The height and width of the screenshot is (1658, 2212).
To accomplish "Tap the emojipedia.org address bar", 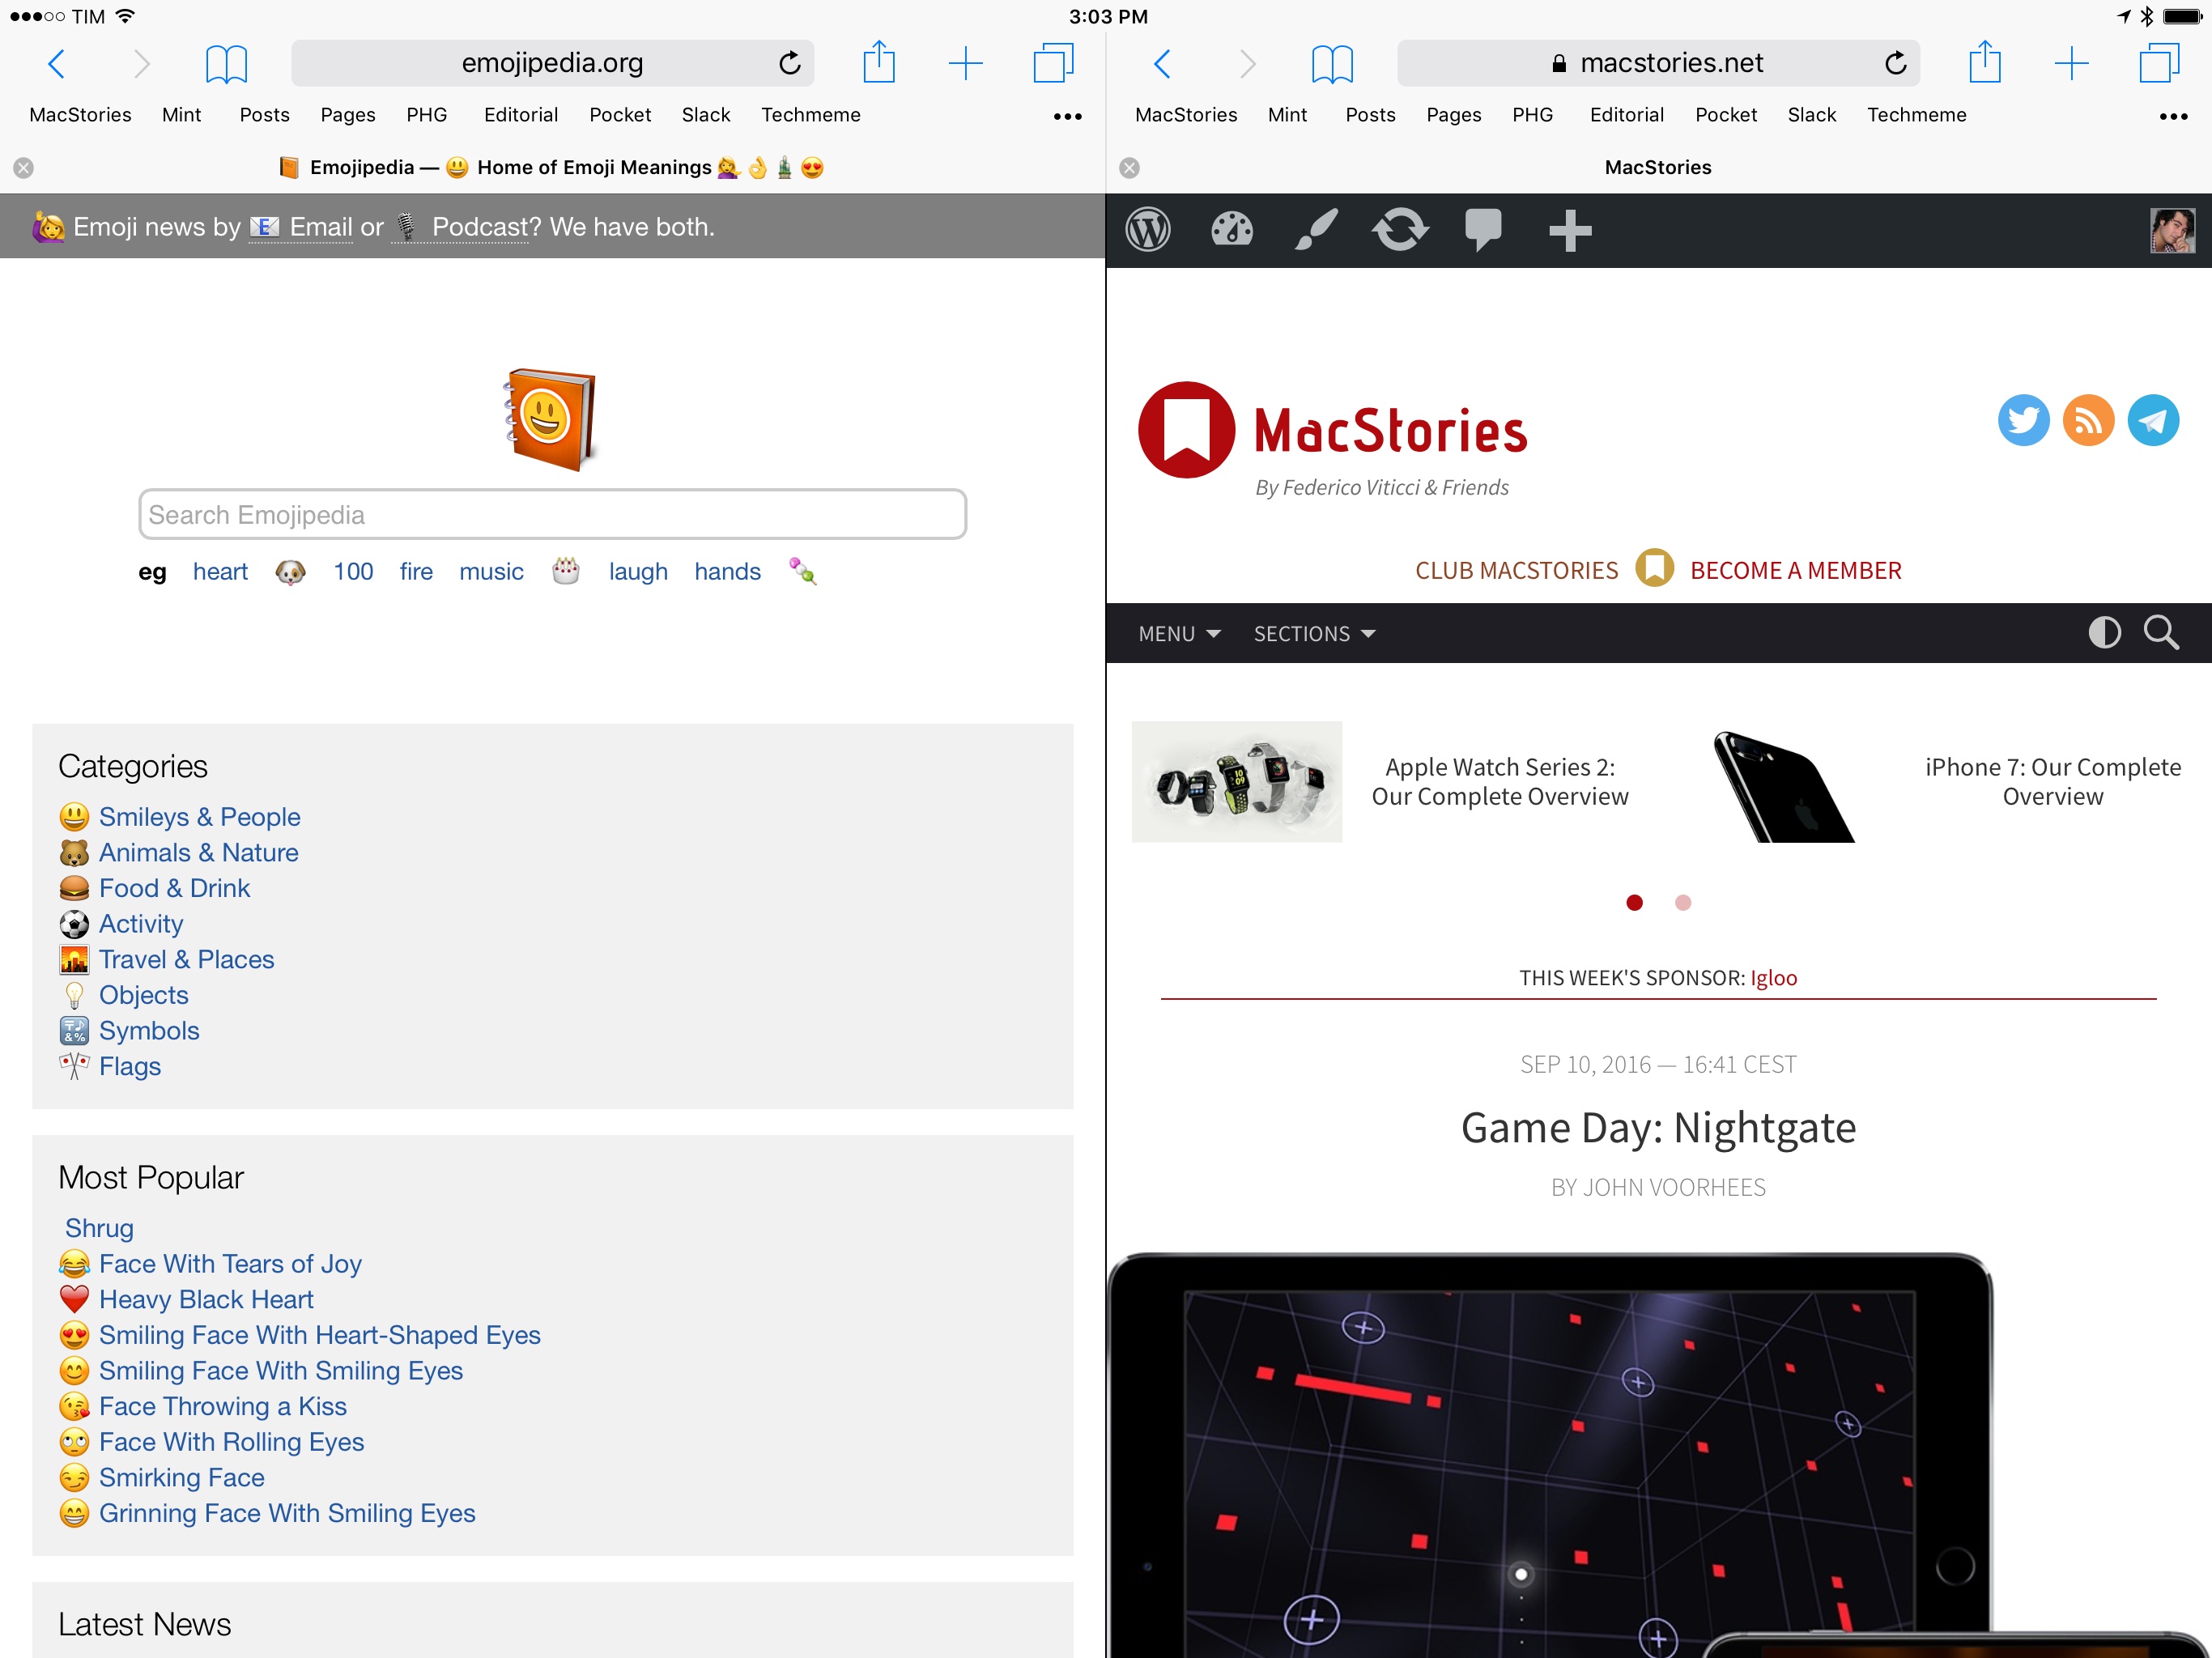I will [552, 63].
